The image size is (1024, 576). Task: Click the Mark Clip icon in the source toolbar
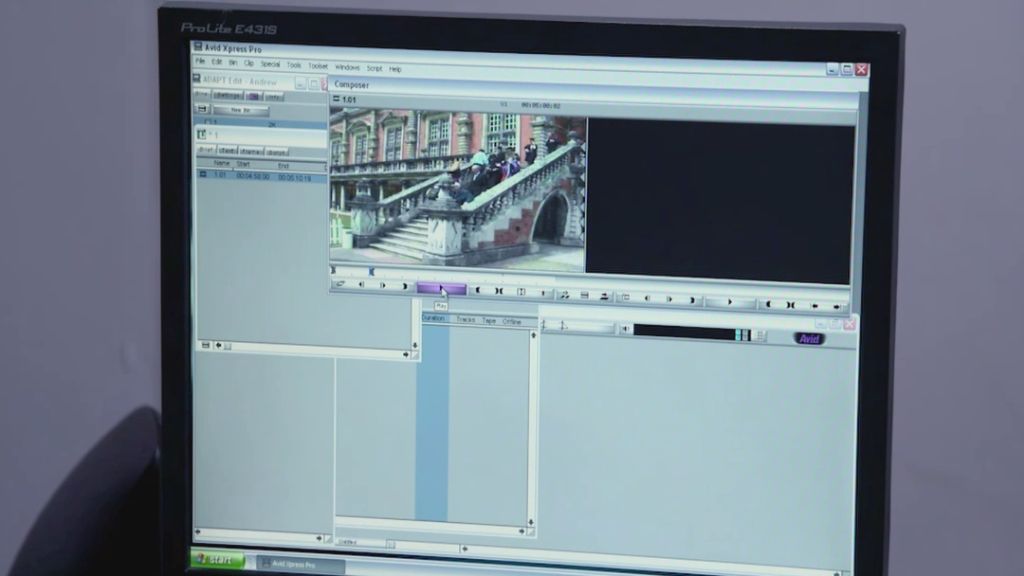click(x=521, y=292)
